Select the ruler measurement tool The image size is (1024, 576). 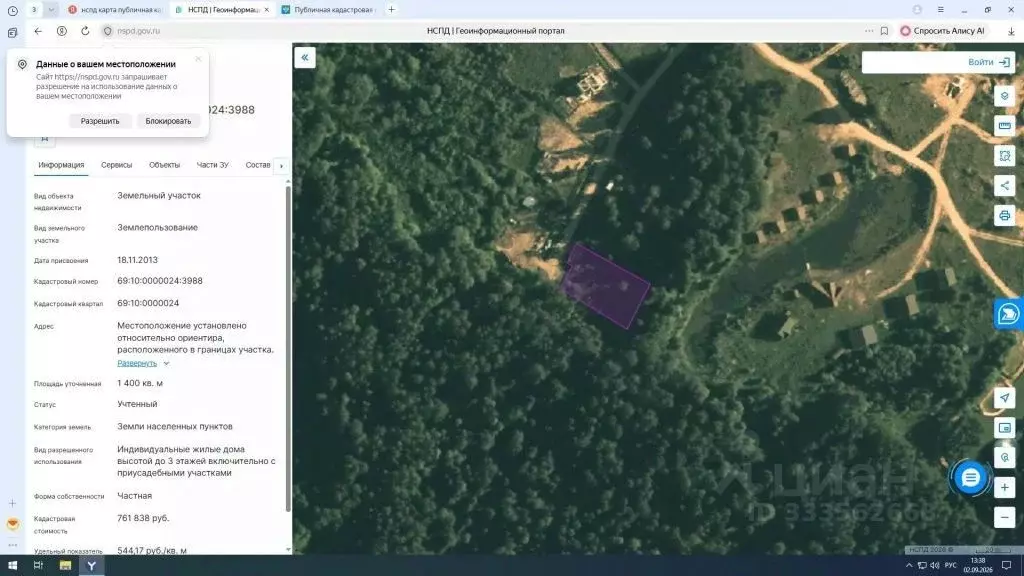click(1004, 126)
